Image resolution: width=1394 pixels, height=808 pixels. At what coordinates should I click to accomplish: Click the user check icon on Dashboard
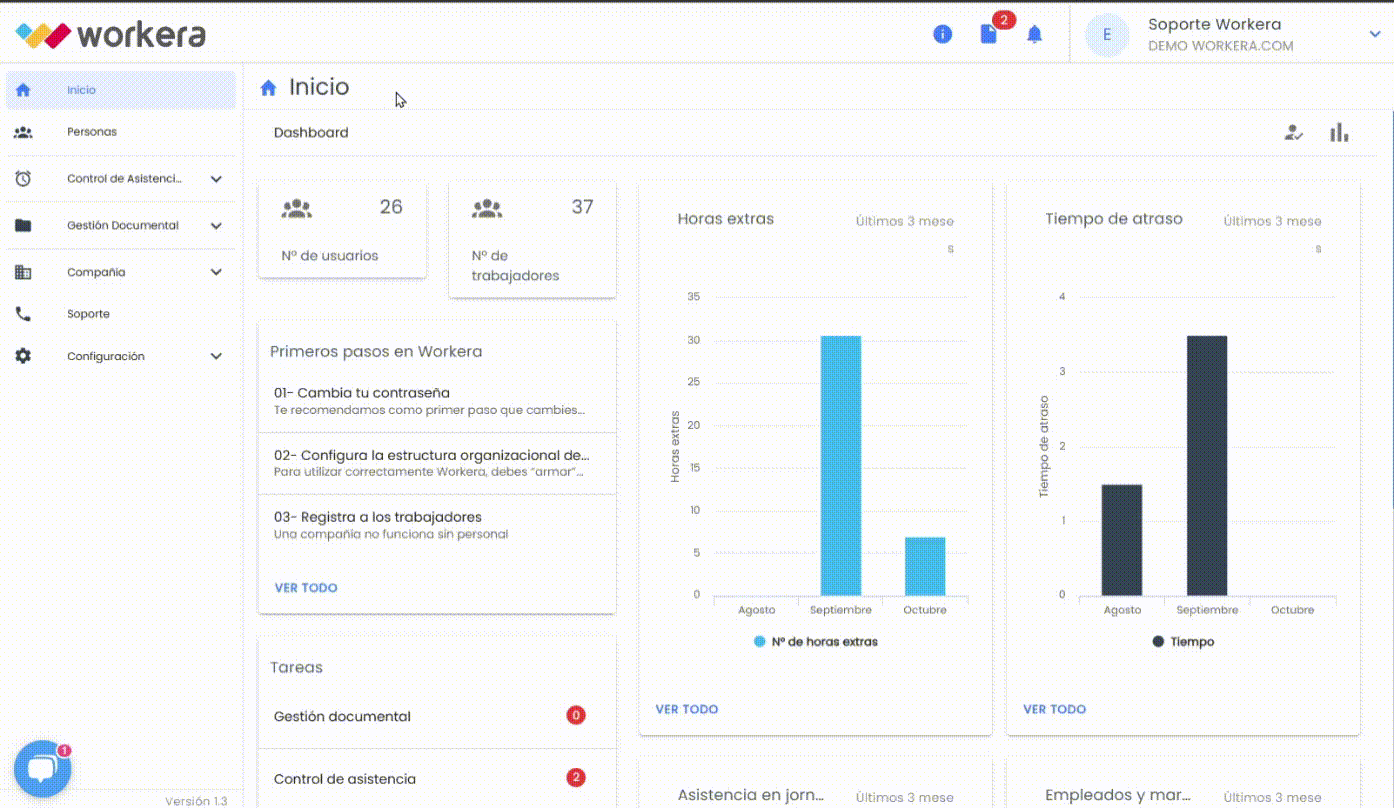1293,132
